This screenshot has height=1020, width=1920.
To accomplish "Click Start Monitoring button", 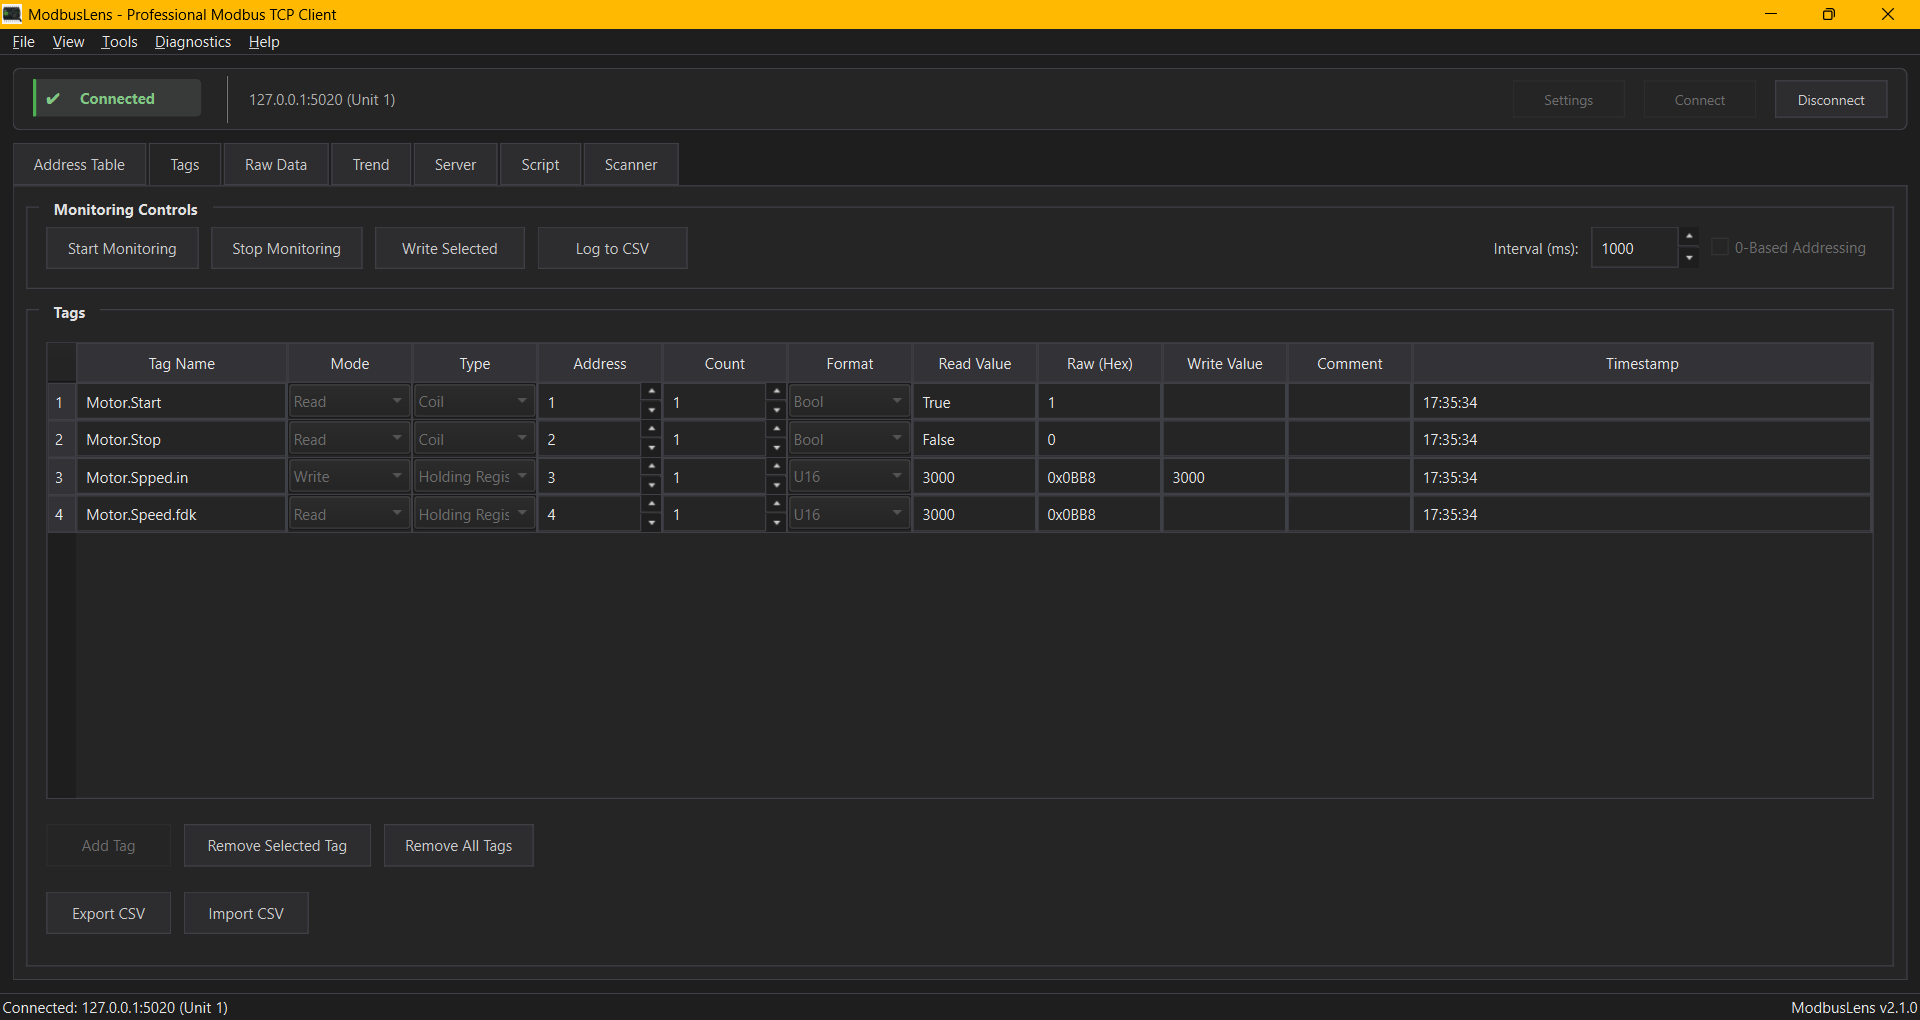I will (122, 248).
